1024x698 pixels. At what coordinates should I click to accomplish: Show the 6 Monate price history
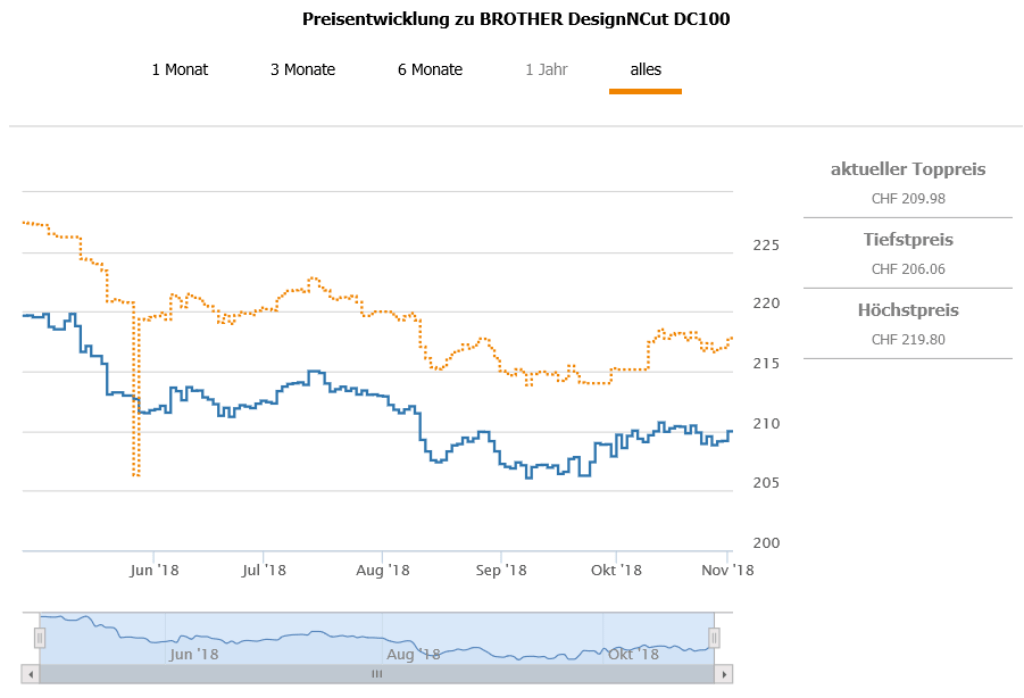430,70
